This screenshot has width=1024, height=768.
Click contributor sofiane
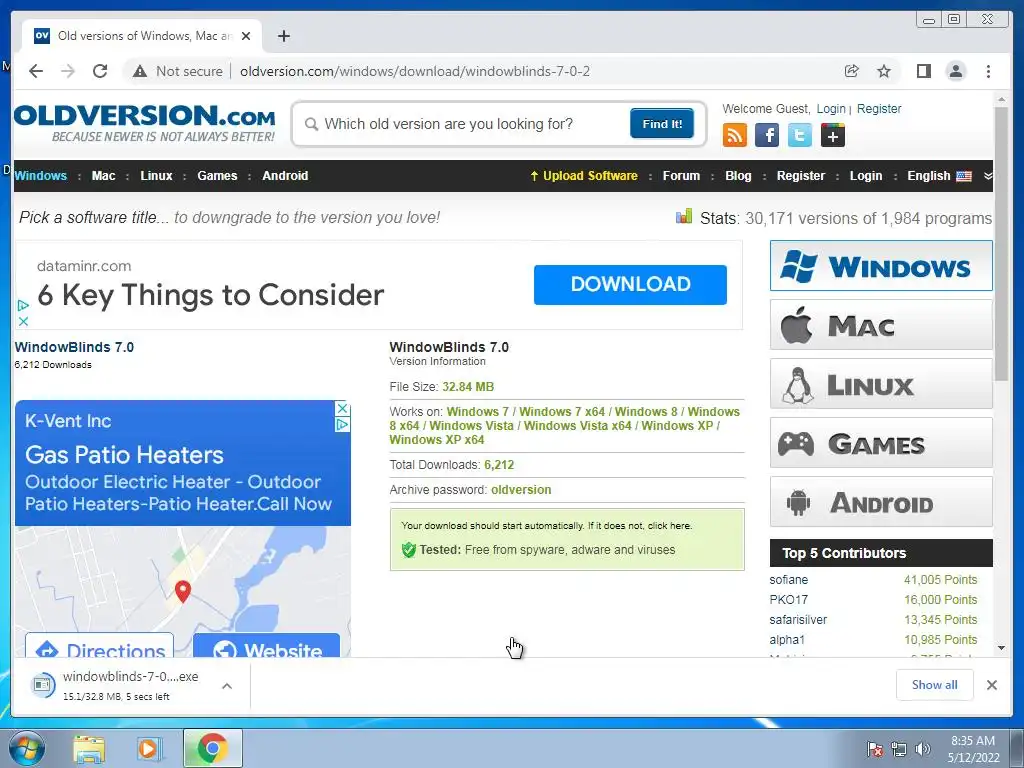[x=788, y=580]
